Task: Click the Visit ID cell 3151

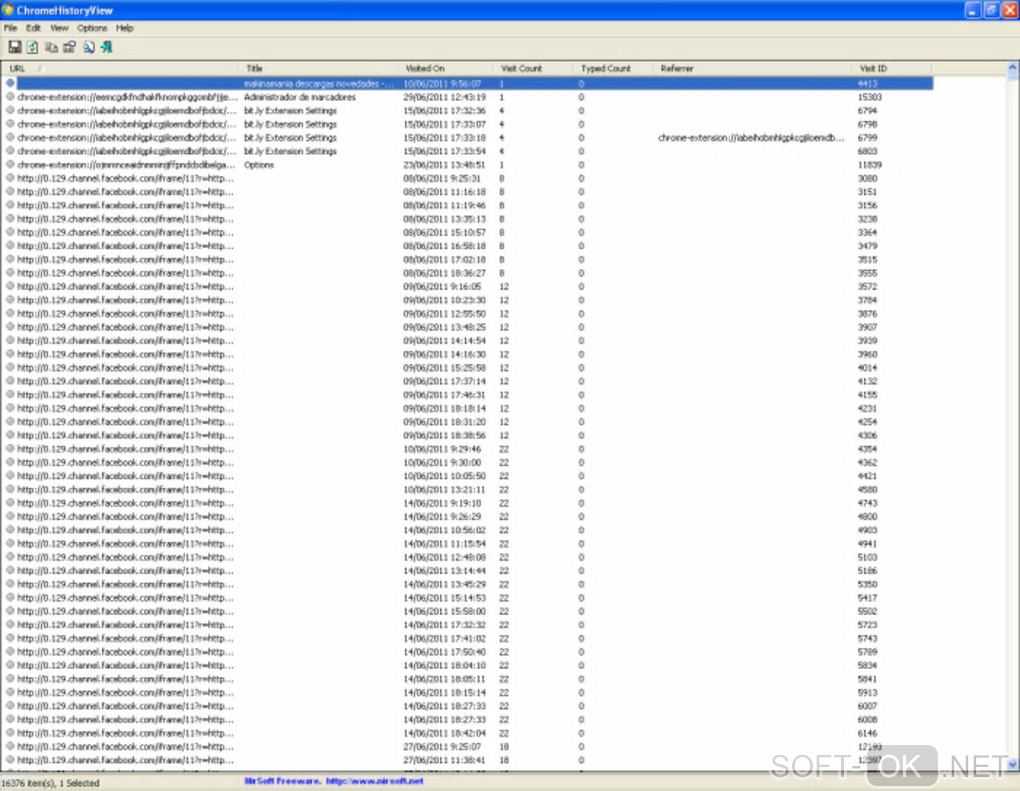Action: 867,192
